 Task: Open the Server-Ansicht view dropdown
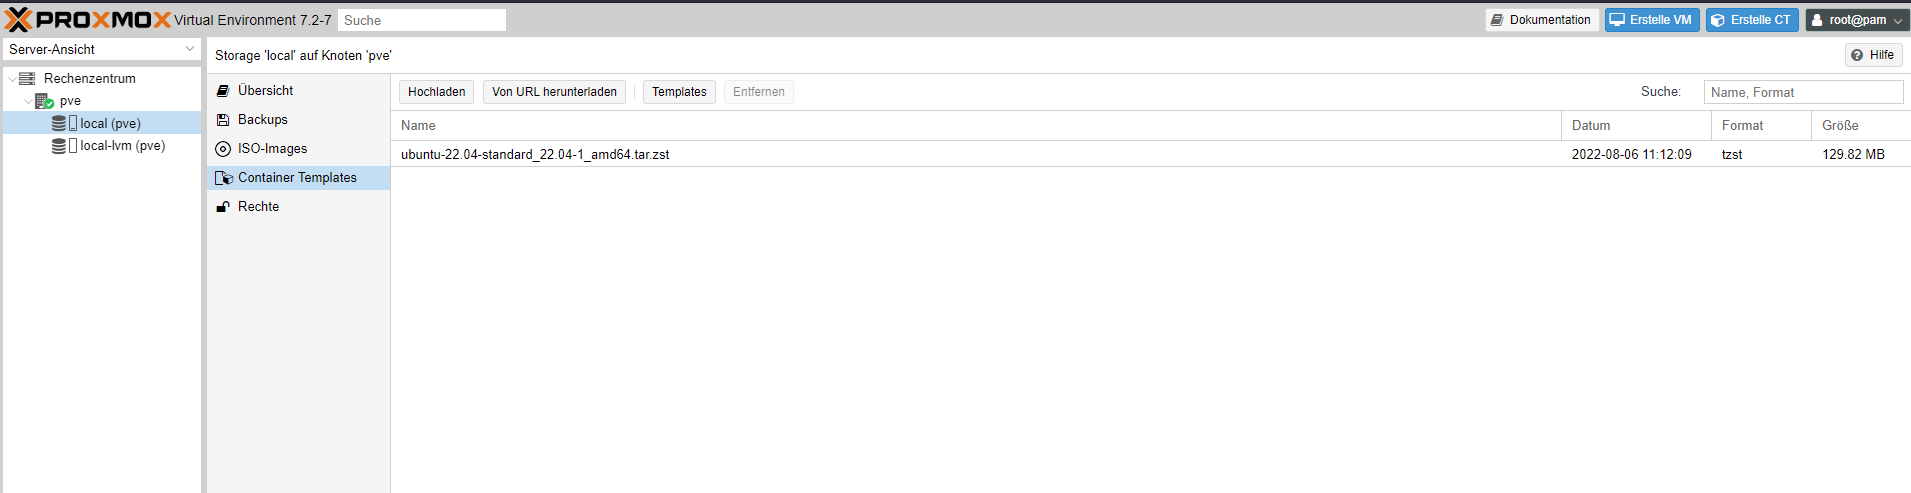(102, 49)
